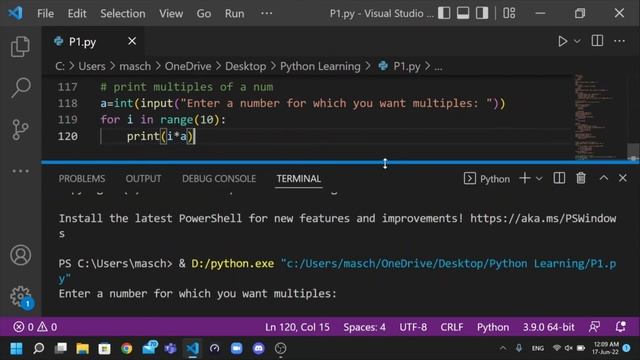Kill the terminal with trash icon
The image size is (640, 360).
point(581,178)
